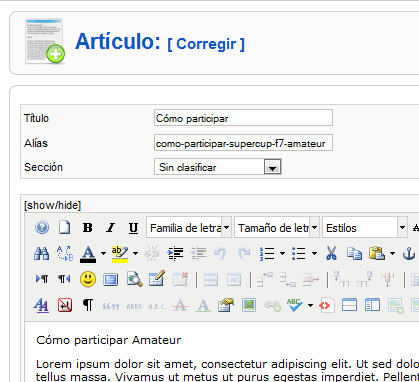Toggle underline formatting

133,228
